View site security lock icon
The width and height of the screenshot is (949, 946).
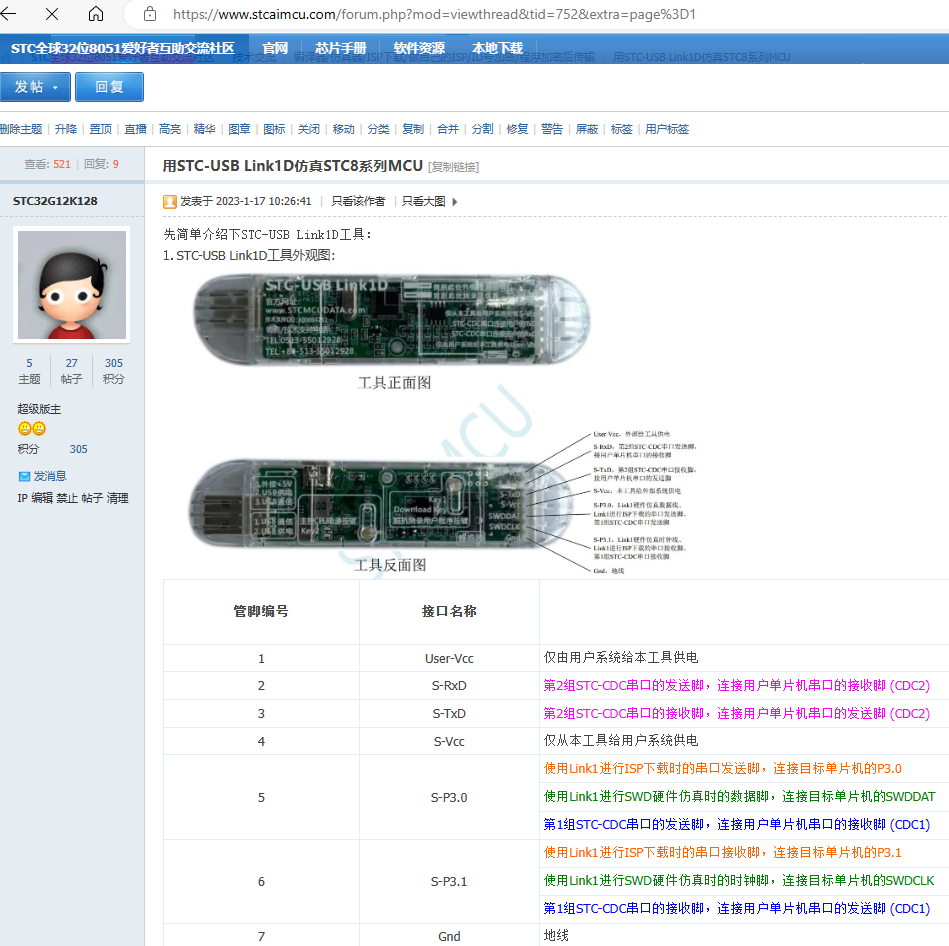point(150,14)
